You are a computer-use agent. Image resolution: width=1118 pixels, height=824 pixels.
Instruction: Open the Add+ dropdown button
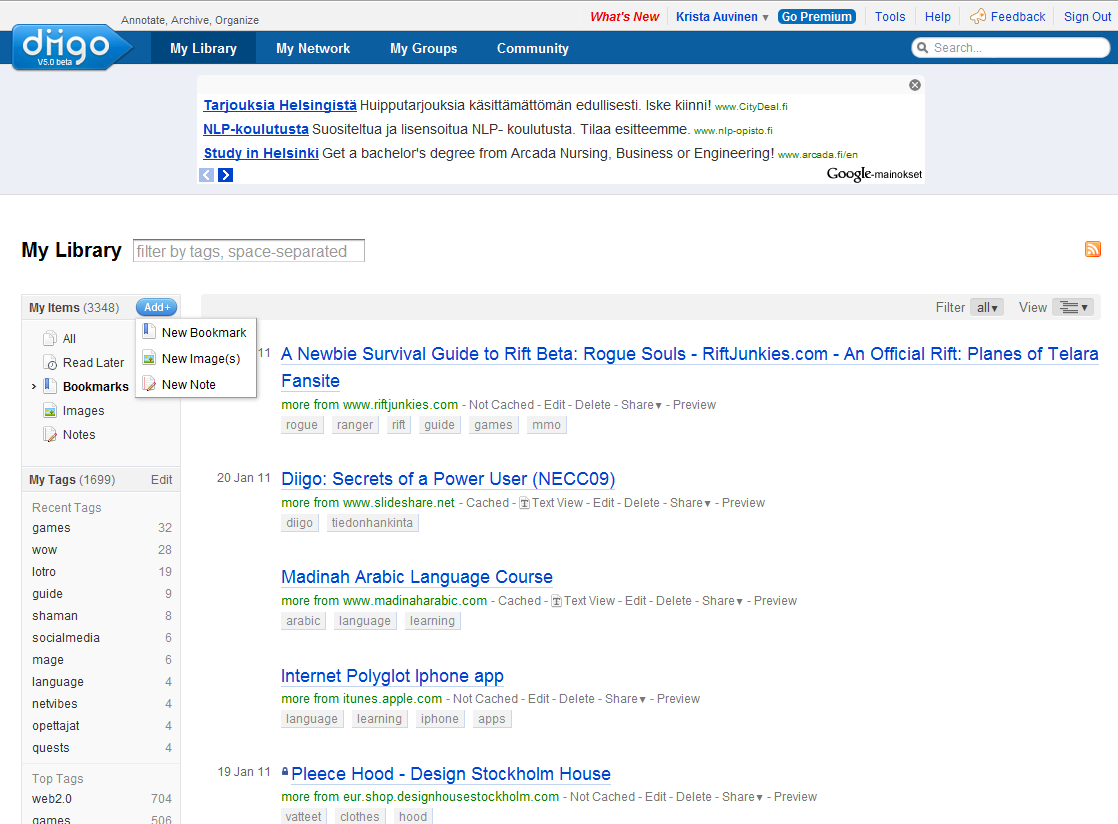point(157,307)
